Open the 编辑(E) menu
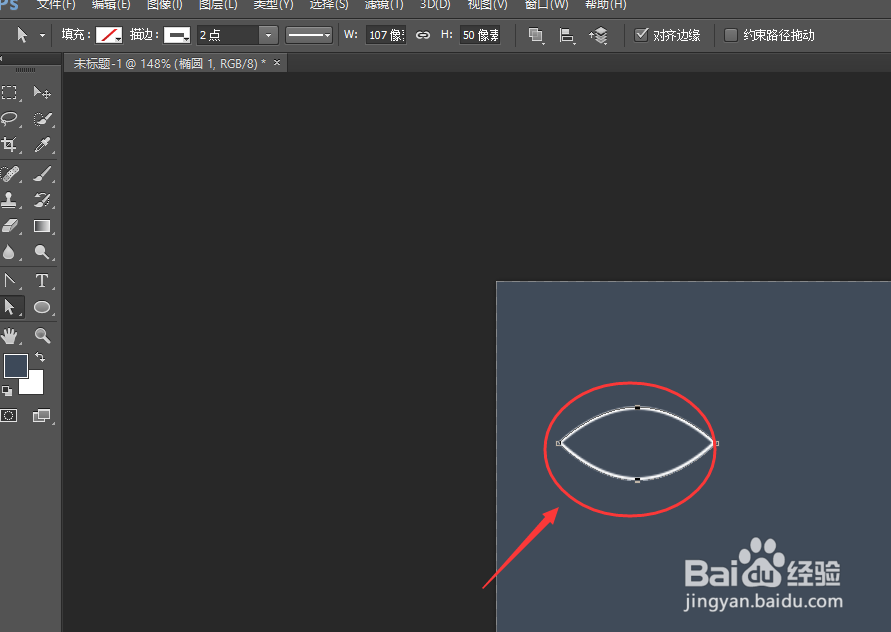This screenshot has height=632, width=891. pyautogui.click(x=111, y=5)
